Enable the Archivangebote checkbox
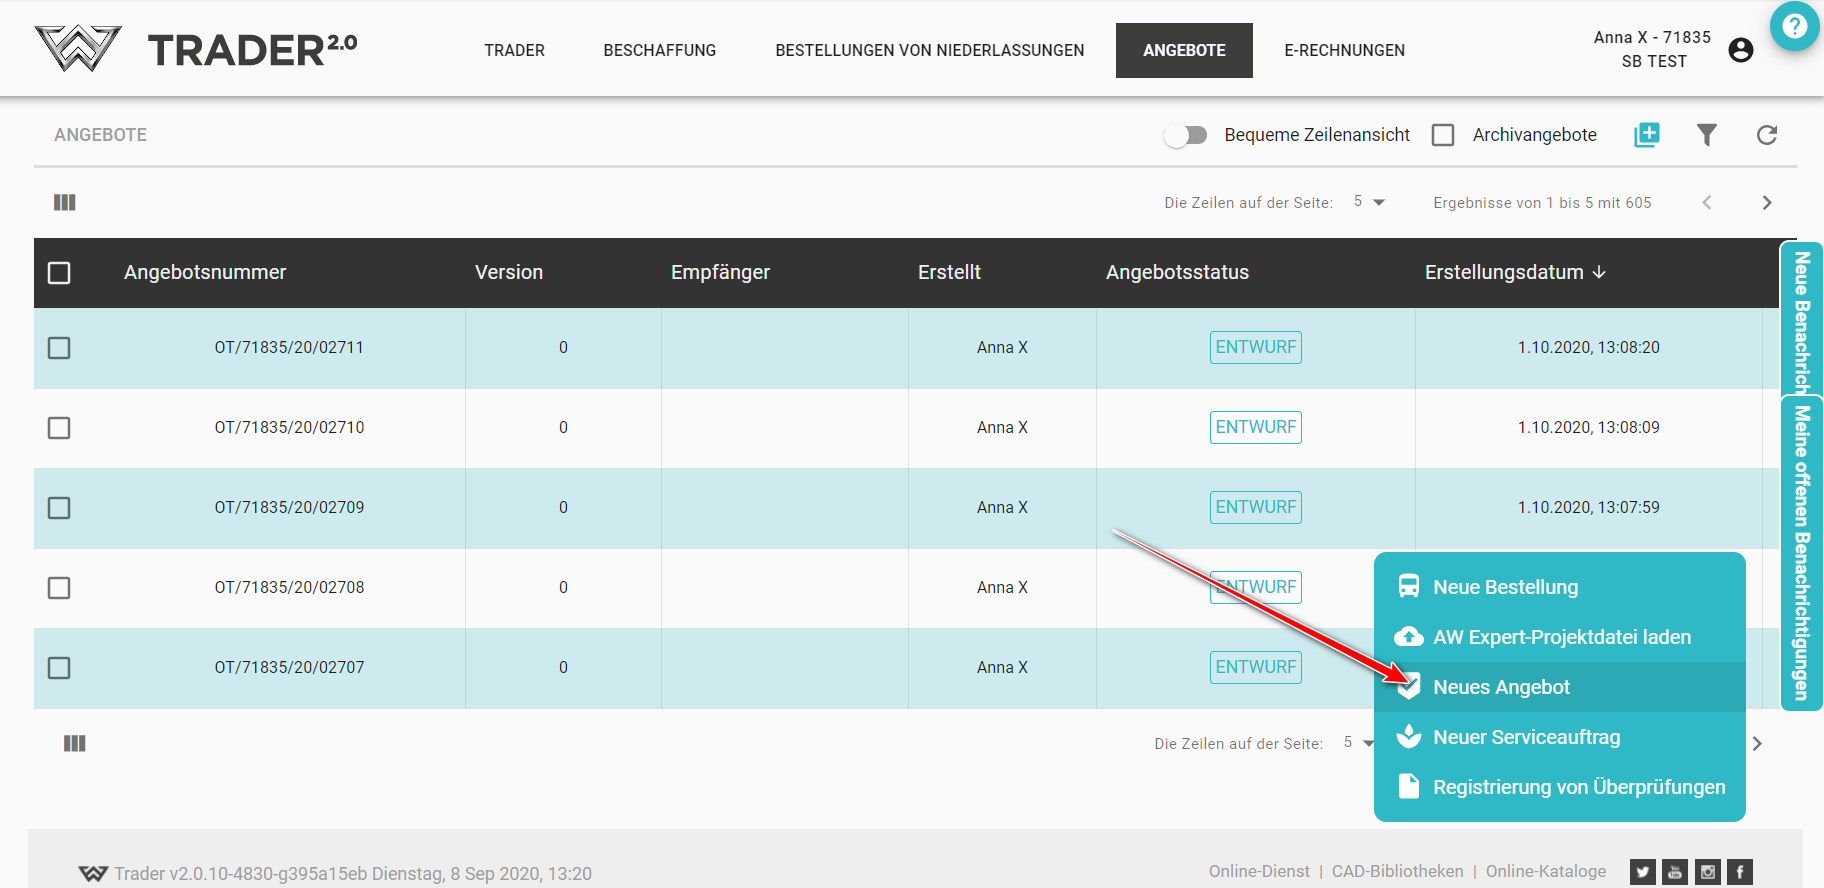 [1443, 135]
